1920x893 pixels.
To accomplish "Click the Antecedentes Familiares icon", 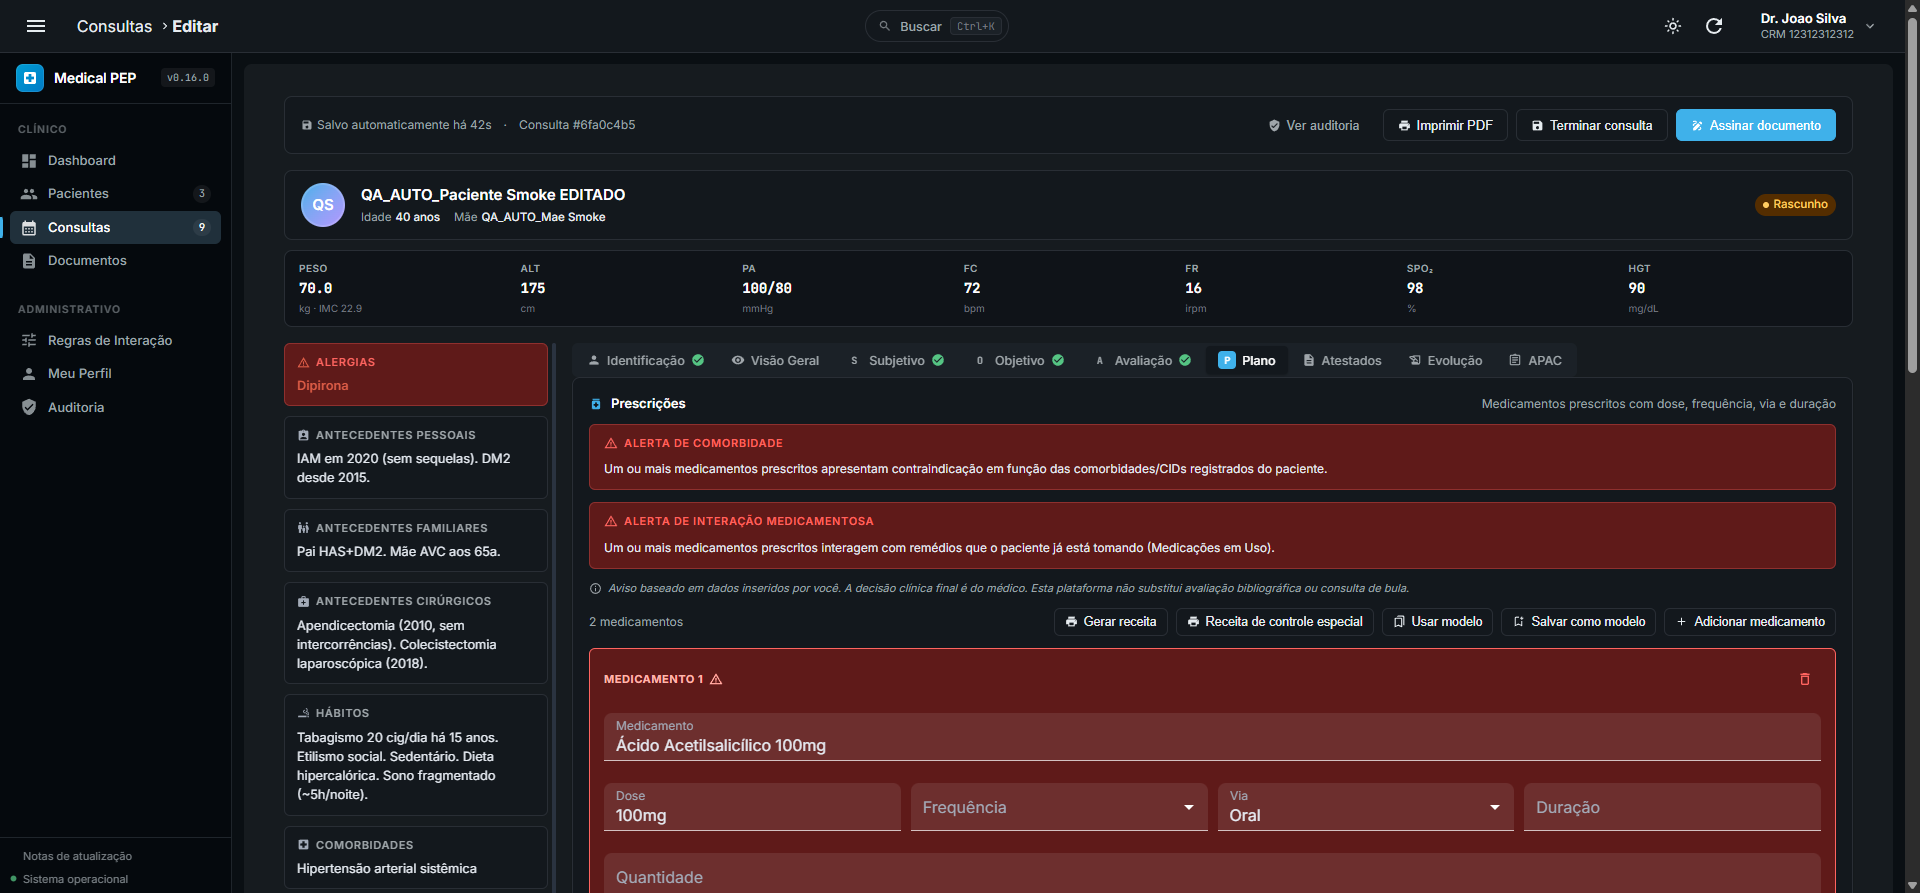I will pyautogui.click(x=303, y=528).
